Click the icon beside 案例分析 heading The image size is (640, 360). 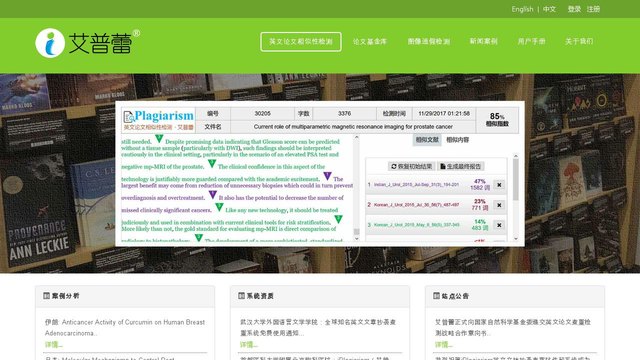tap(47, 296)
